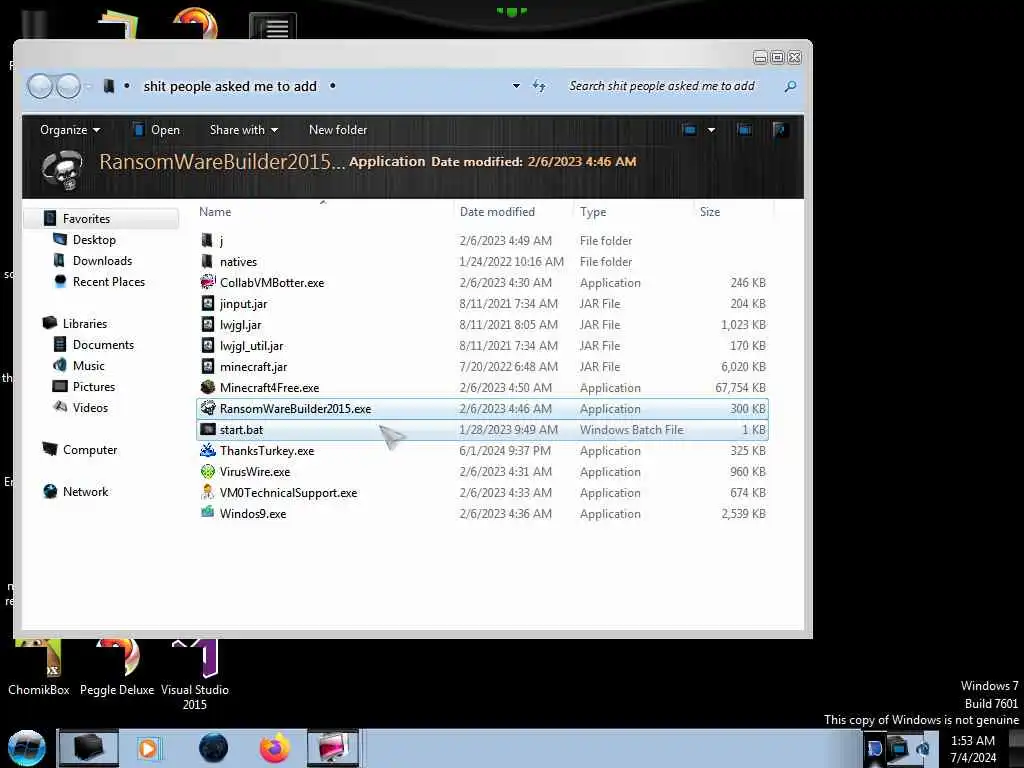This screenshot has width=1024, height=768.
Task: Click the pink app taskbar icon
Action: [x=333, y=748]
